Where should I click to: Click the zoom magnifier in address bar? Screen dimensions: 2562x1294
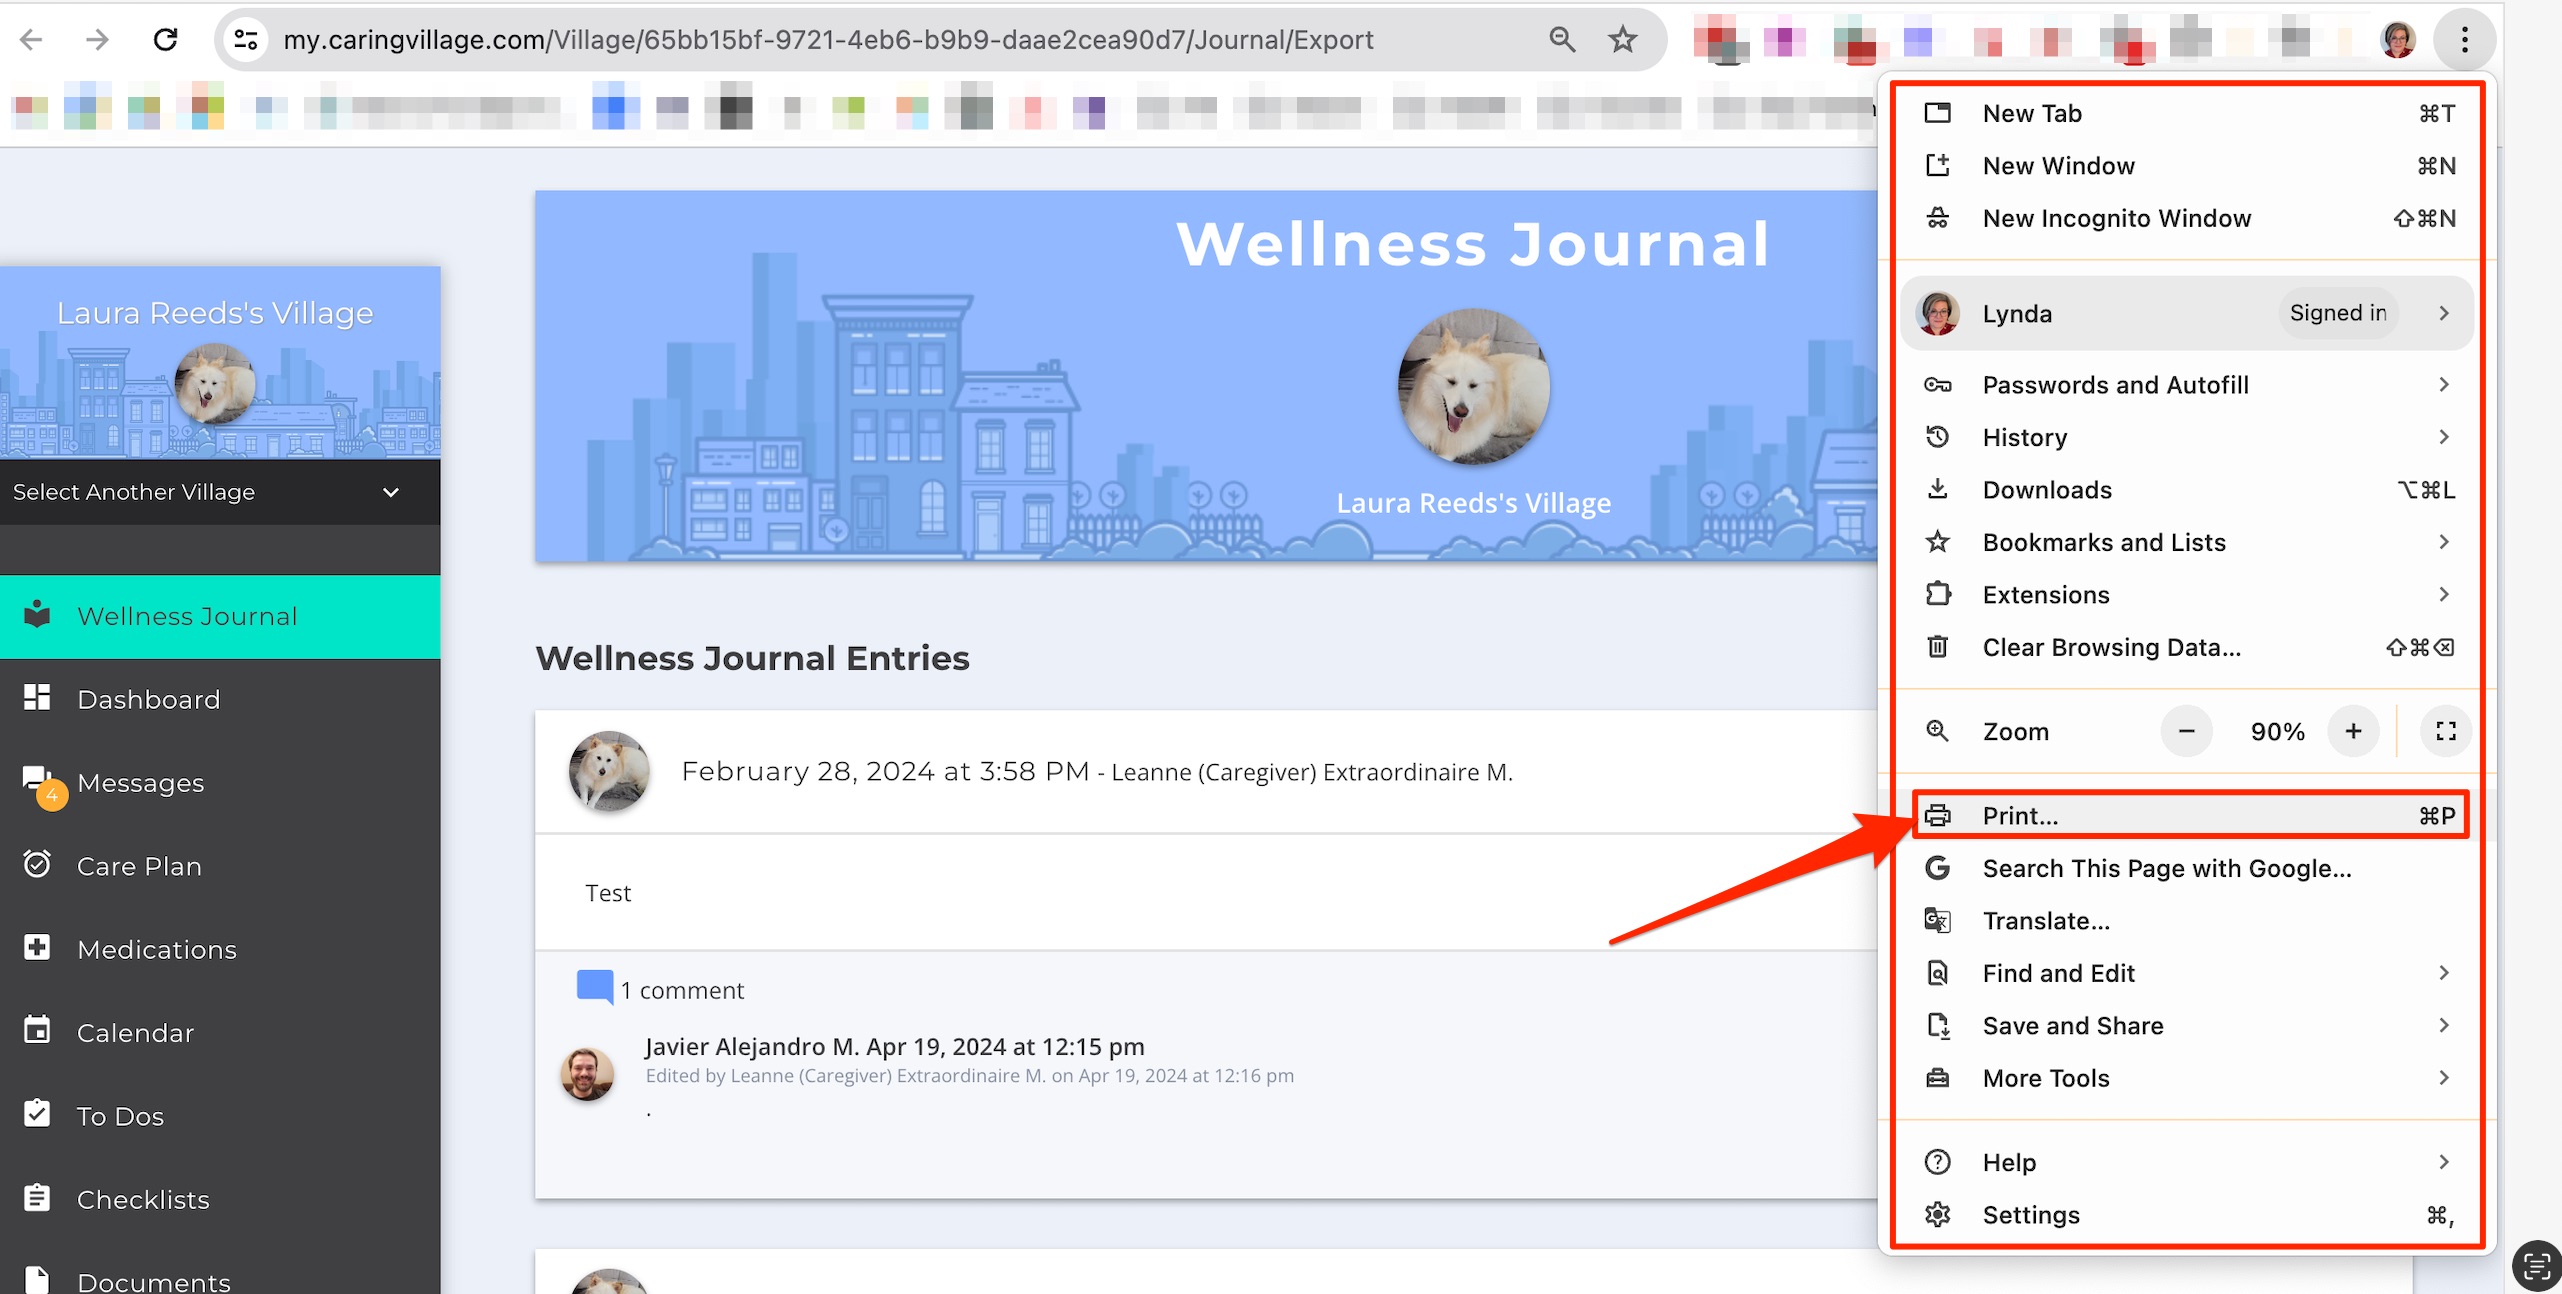point(1562,39)
